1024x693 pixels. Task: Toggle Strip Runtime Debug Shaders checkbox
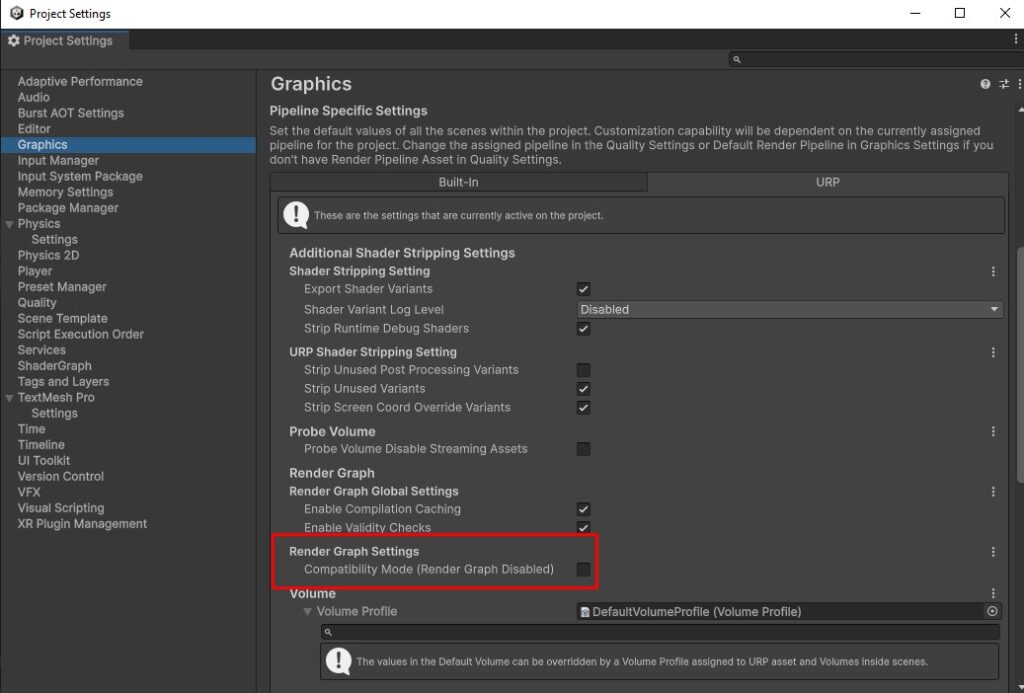583,329
